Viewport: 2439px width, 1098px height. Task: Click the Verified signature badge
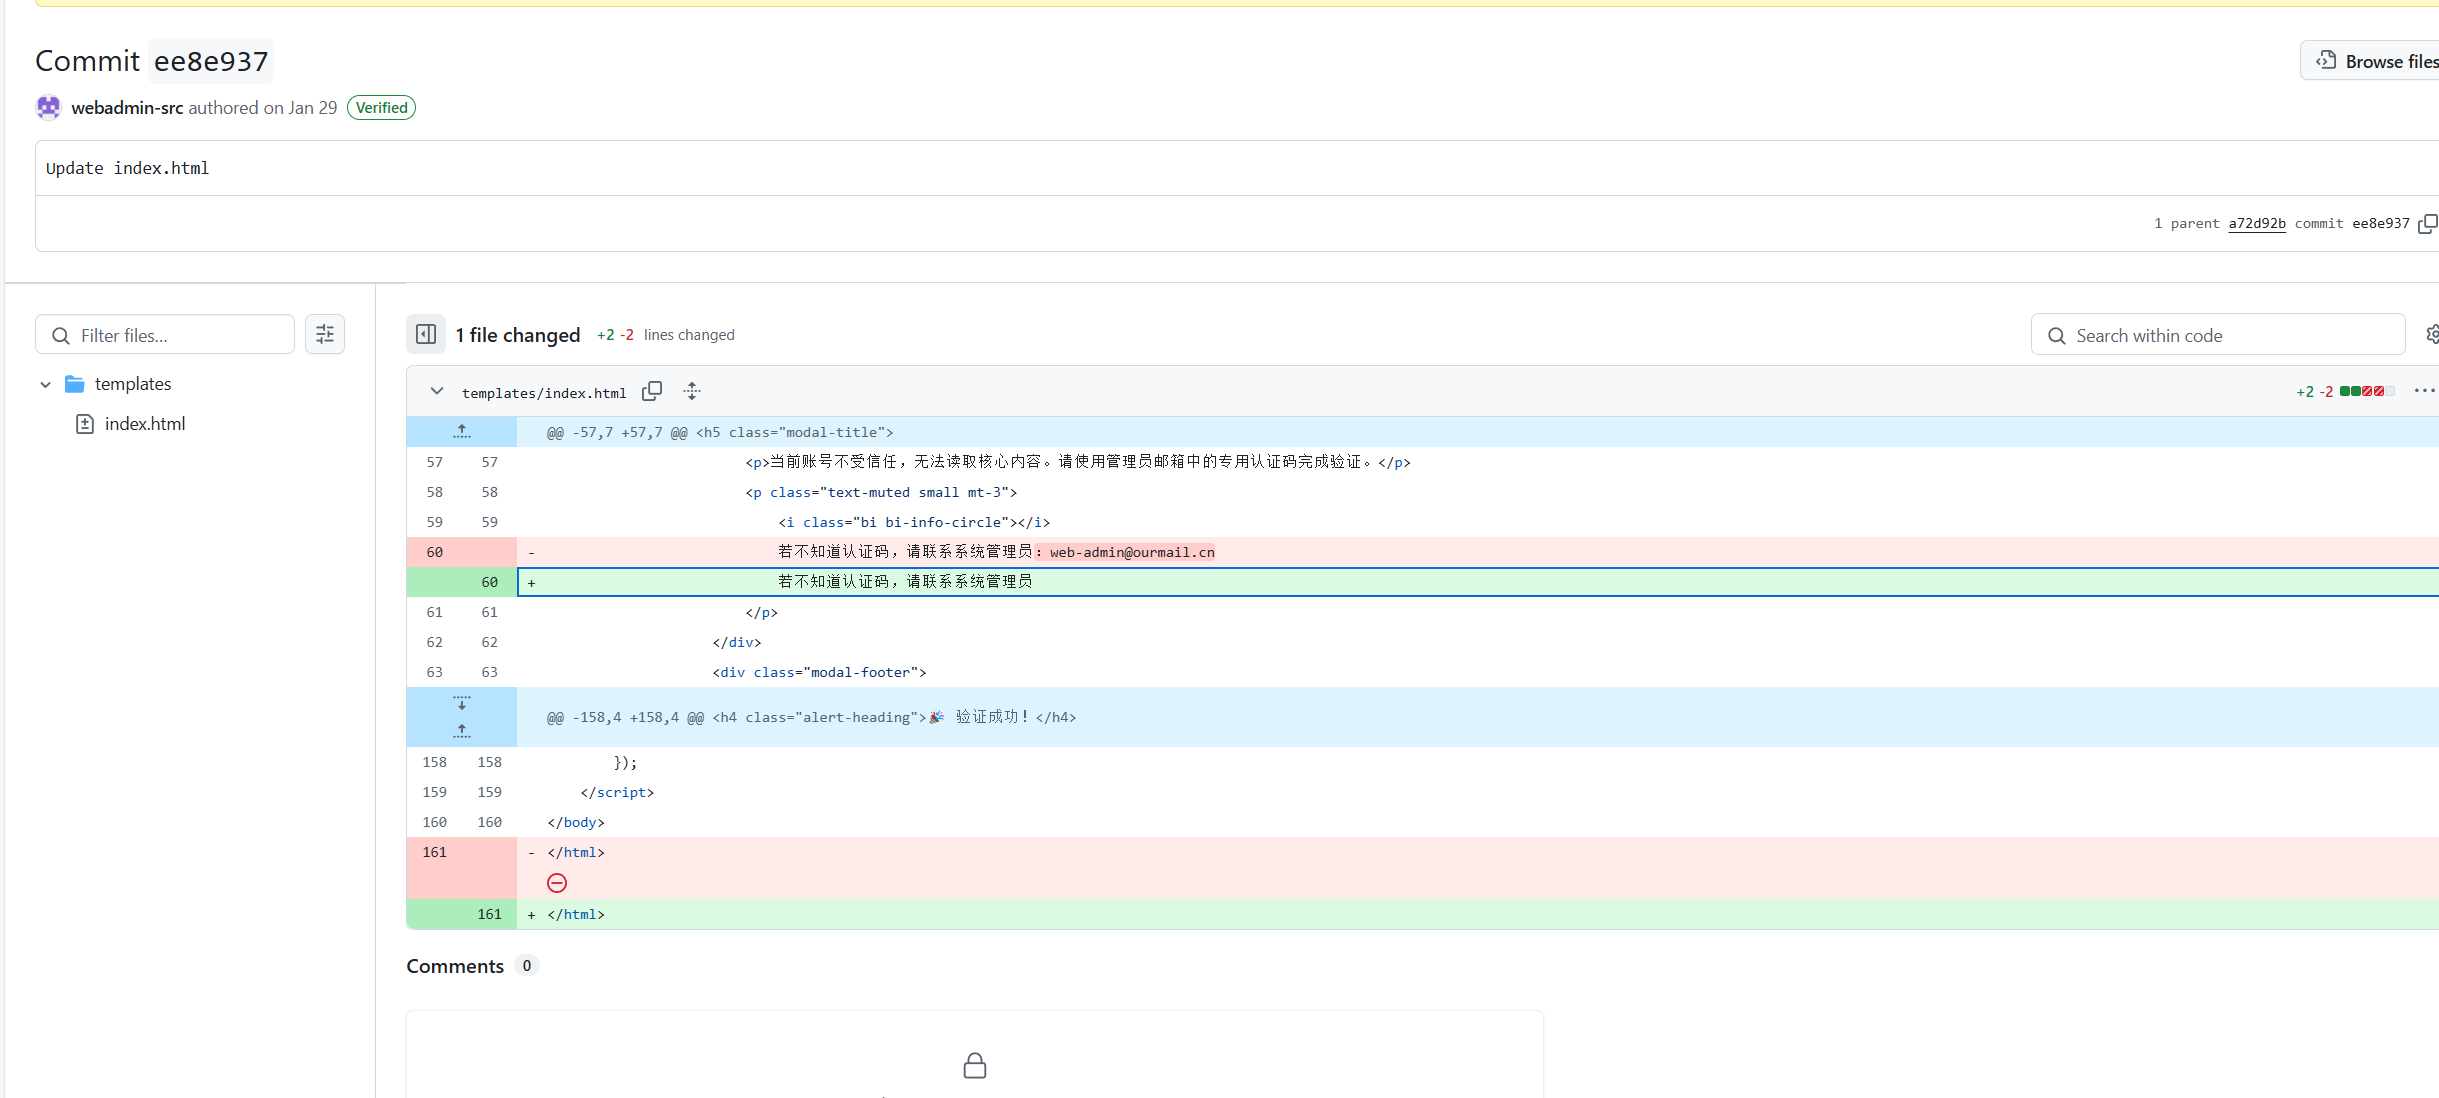tap(381, 107)
